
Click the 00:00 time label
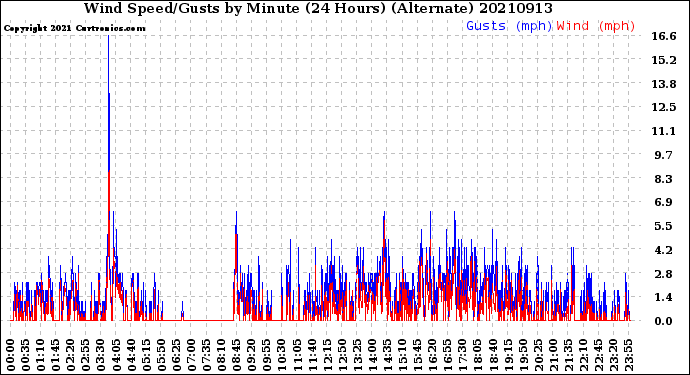(11, 355)
